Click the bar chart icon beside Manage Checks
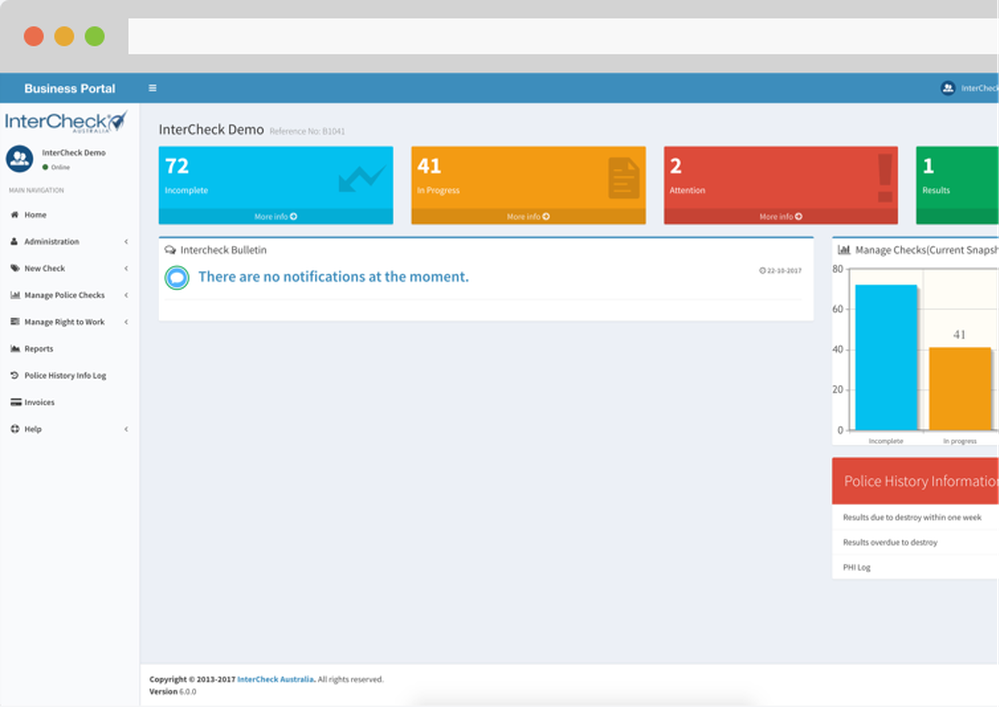Viewport: 1000px width, 707px height. tap(844, 250)
